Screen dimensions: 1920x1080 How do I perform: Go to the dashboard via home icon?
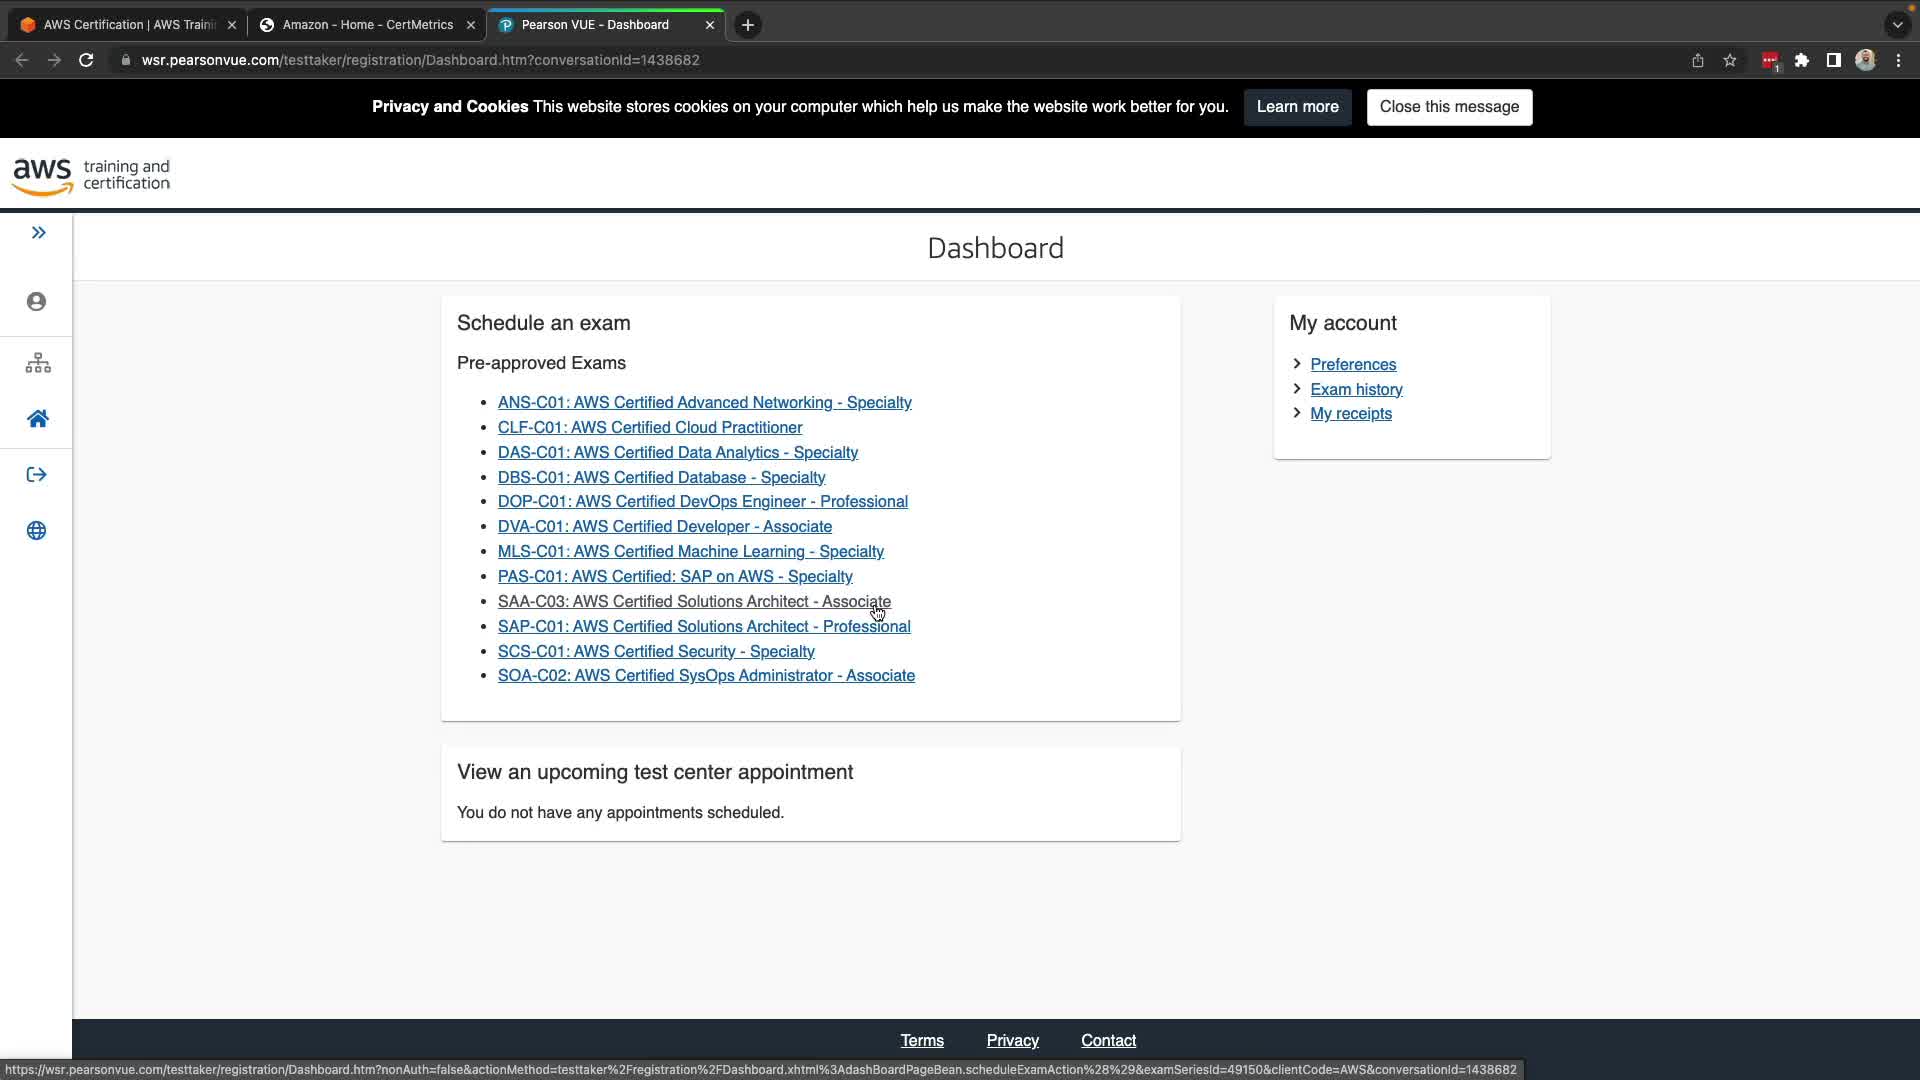click(38, 419)
